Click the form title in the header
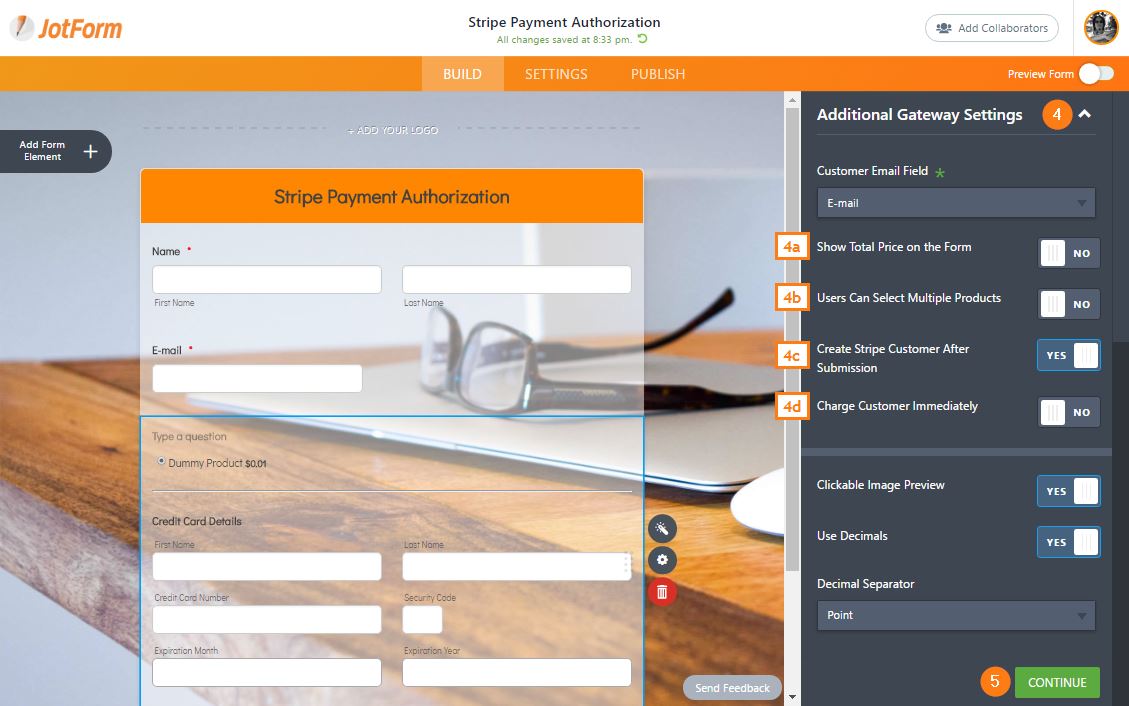The width and height of the screenshot is (1129, 706). (x=564, y=22)
